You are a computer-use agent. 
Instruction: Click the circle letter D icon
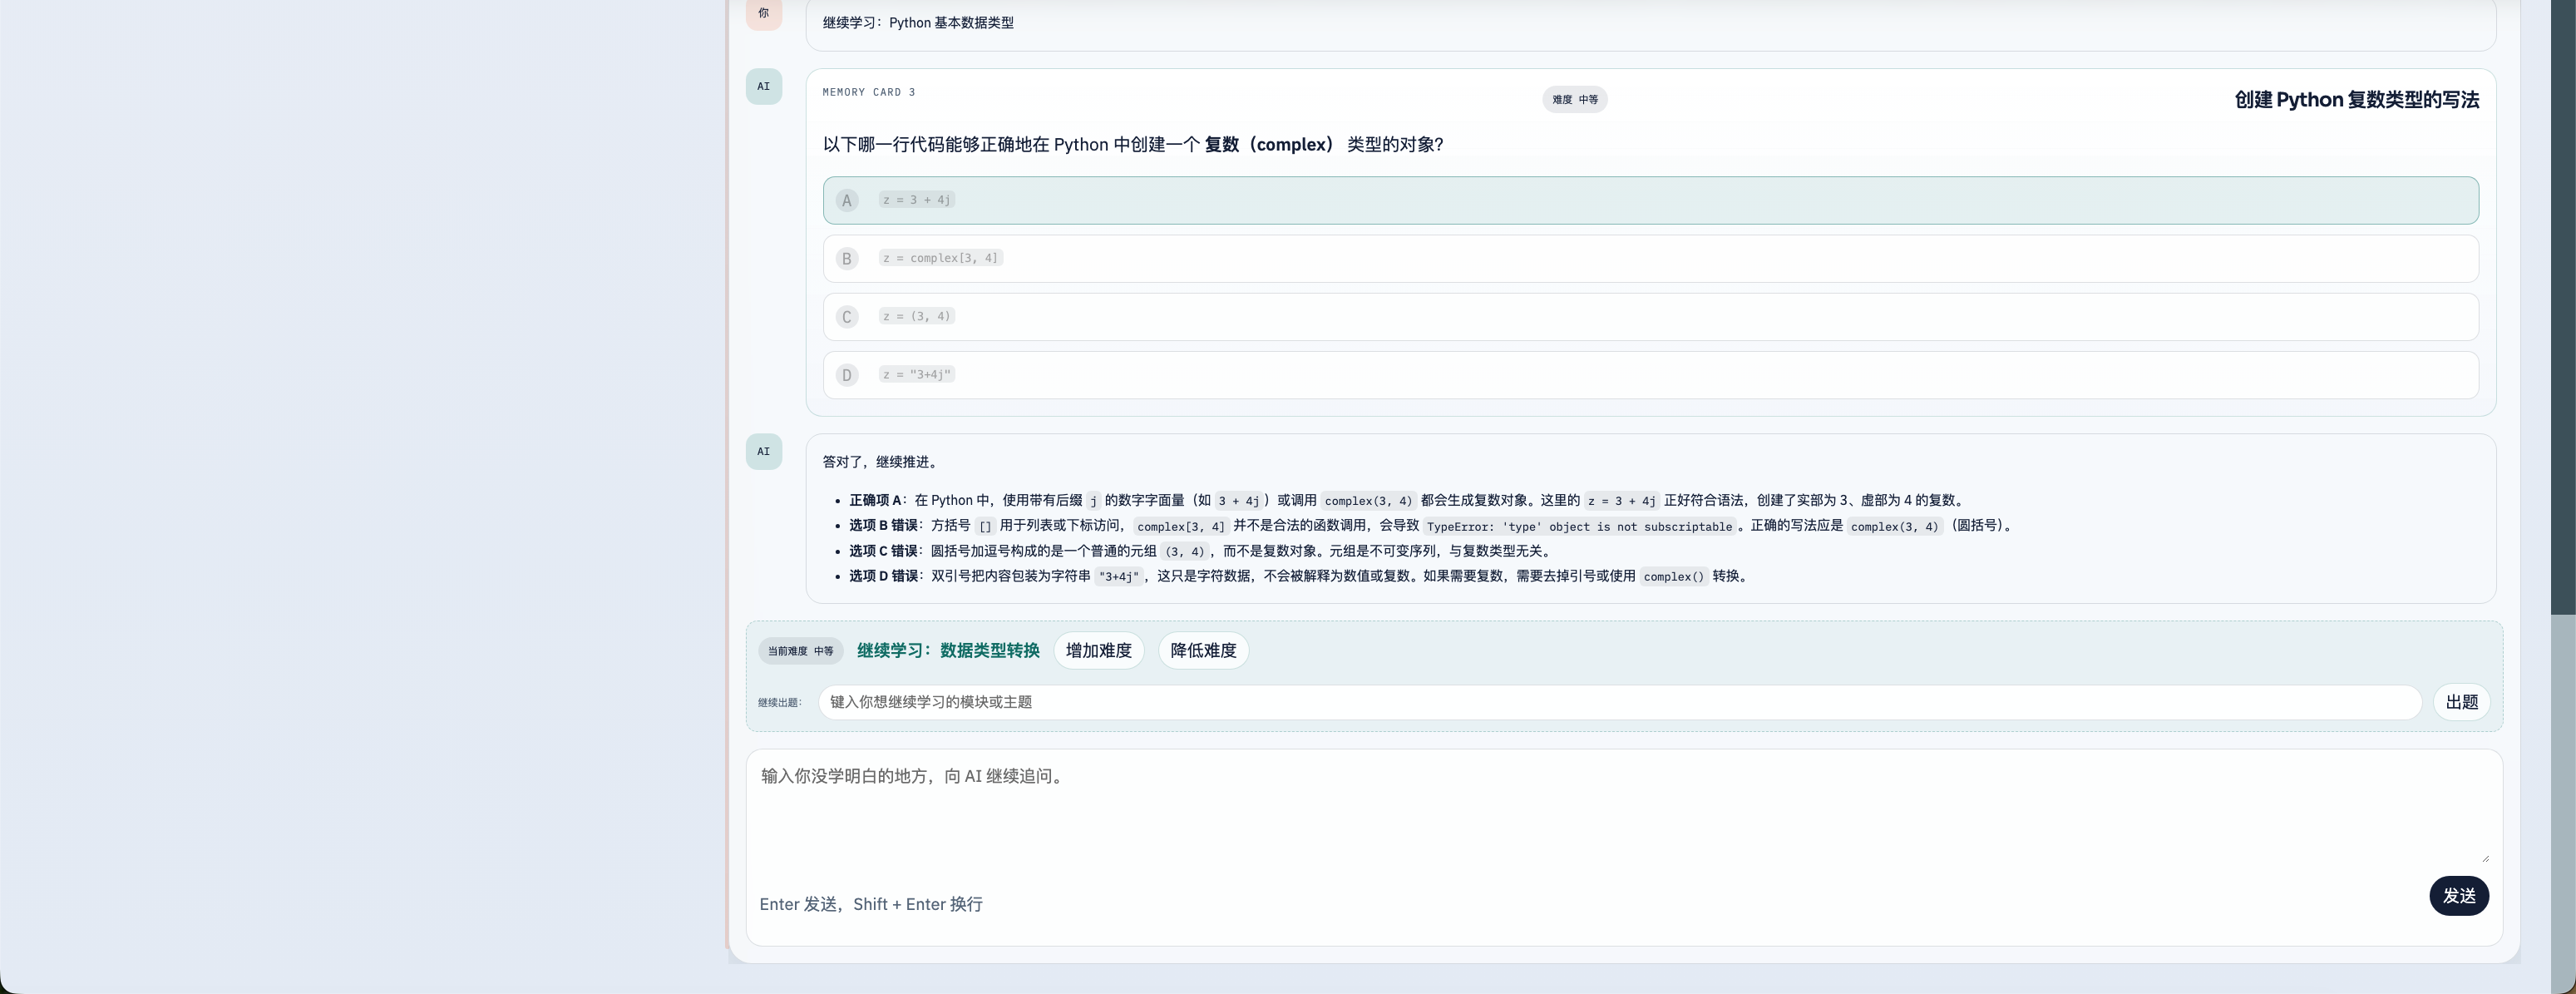pyautogui.click(x=847, y=376)
